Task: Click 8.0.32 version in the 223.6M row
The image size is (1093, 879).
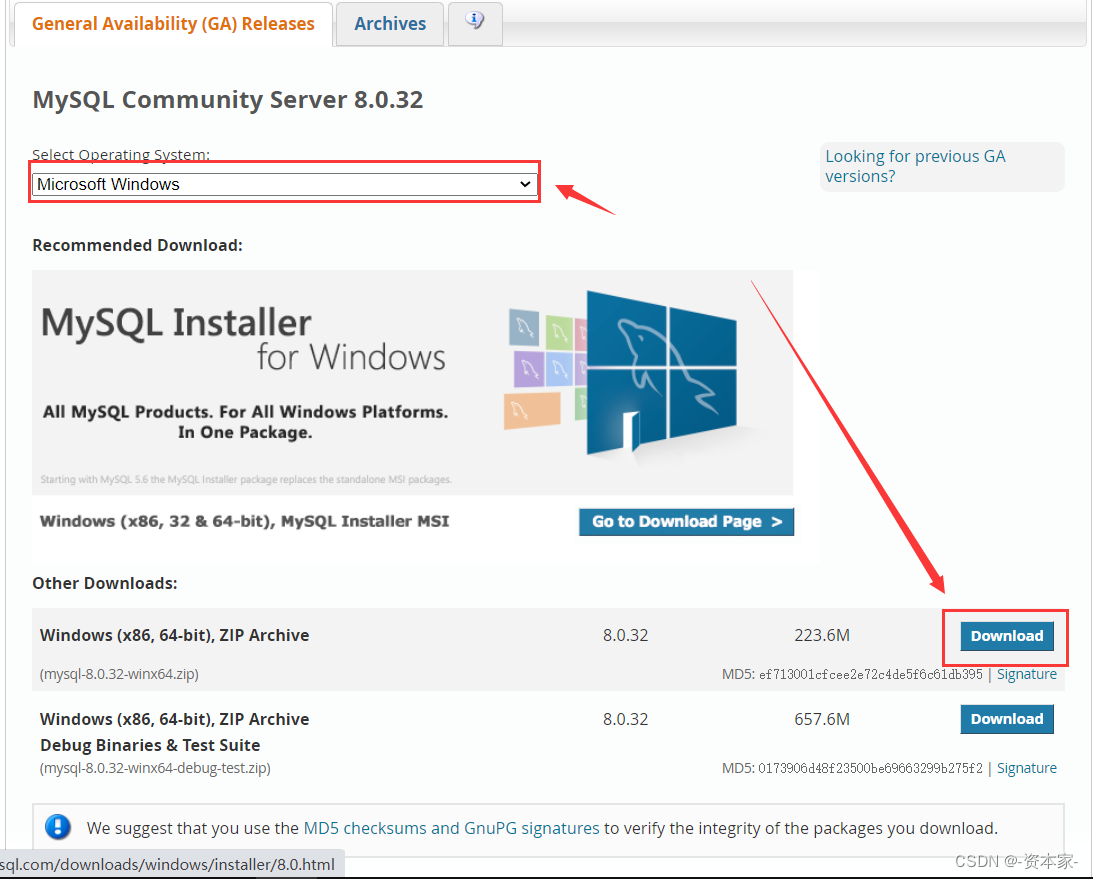Action: [625, 636]
